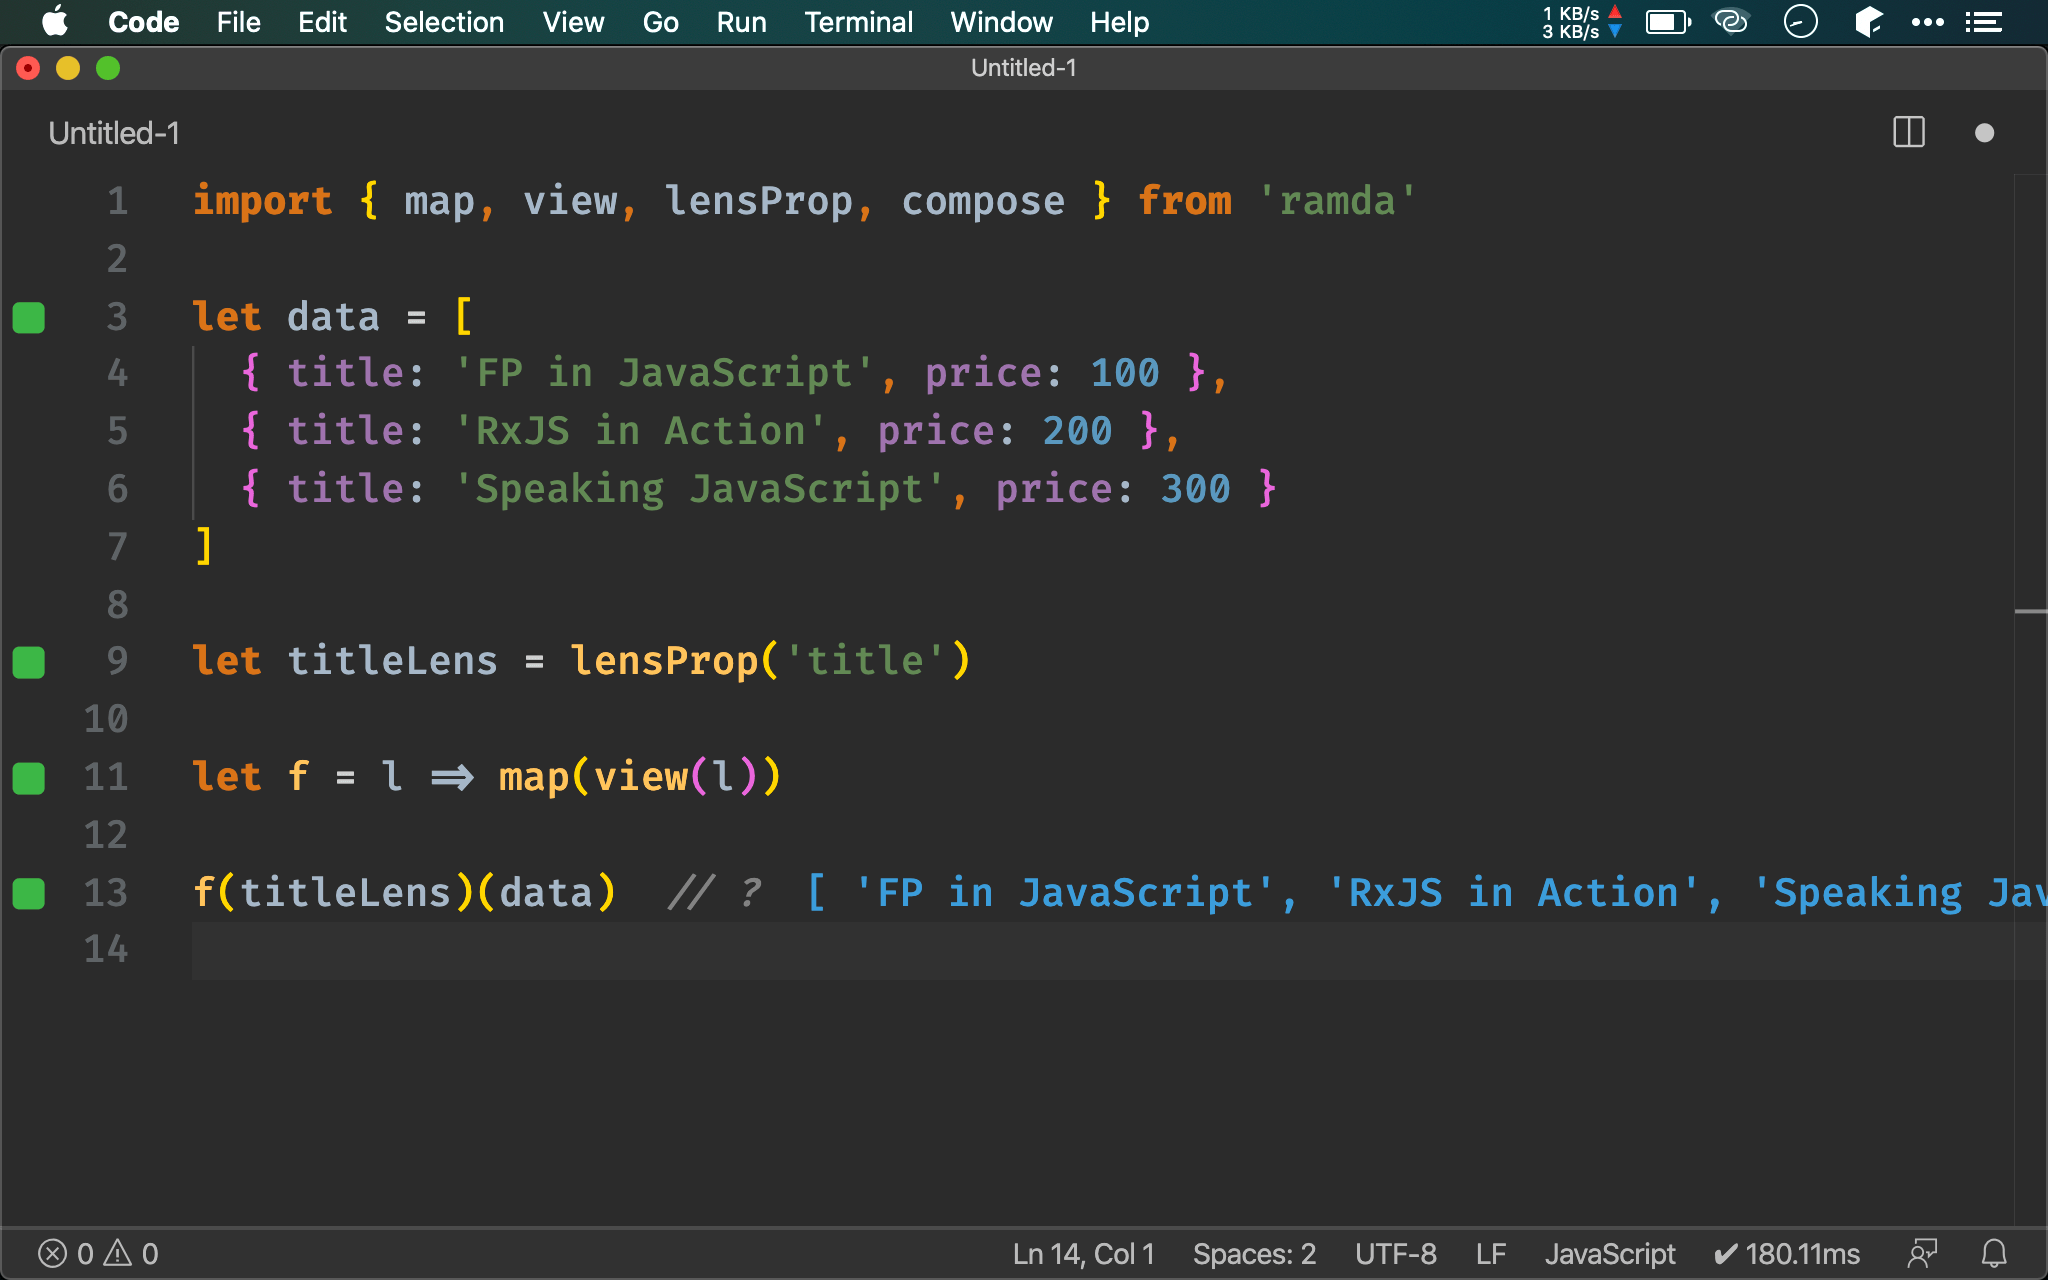Open the macOS battery status icon
The height and width of the screenshot is (1280, 2048).
coord(1667,22)
